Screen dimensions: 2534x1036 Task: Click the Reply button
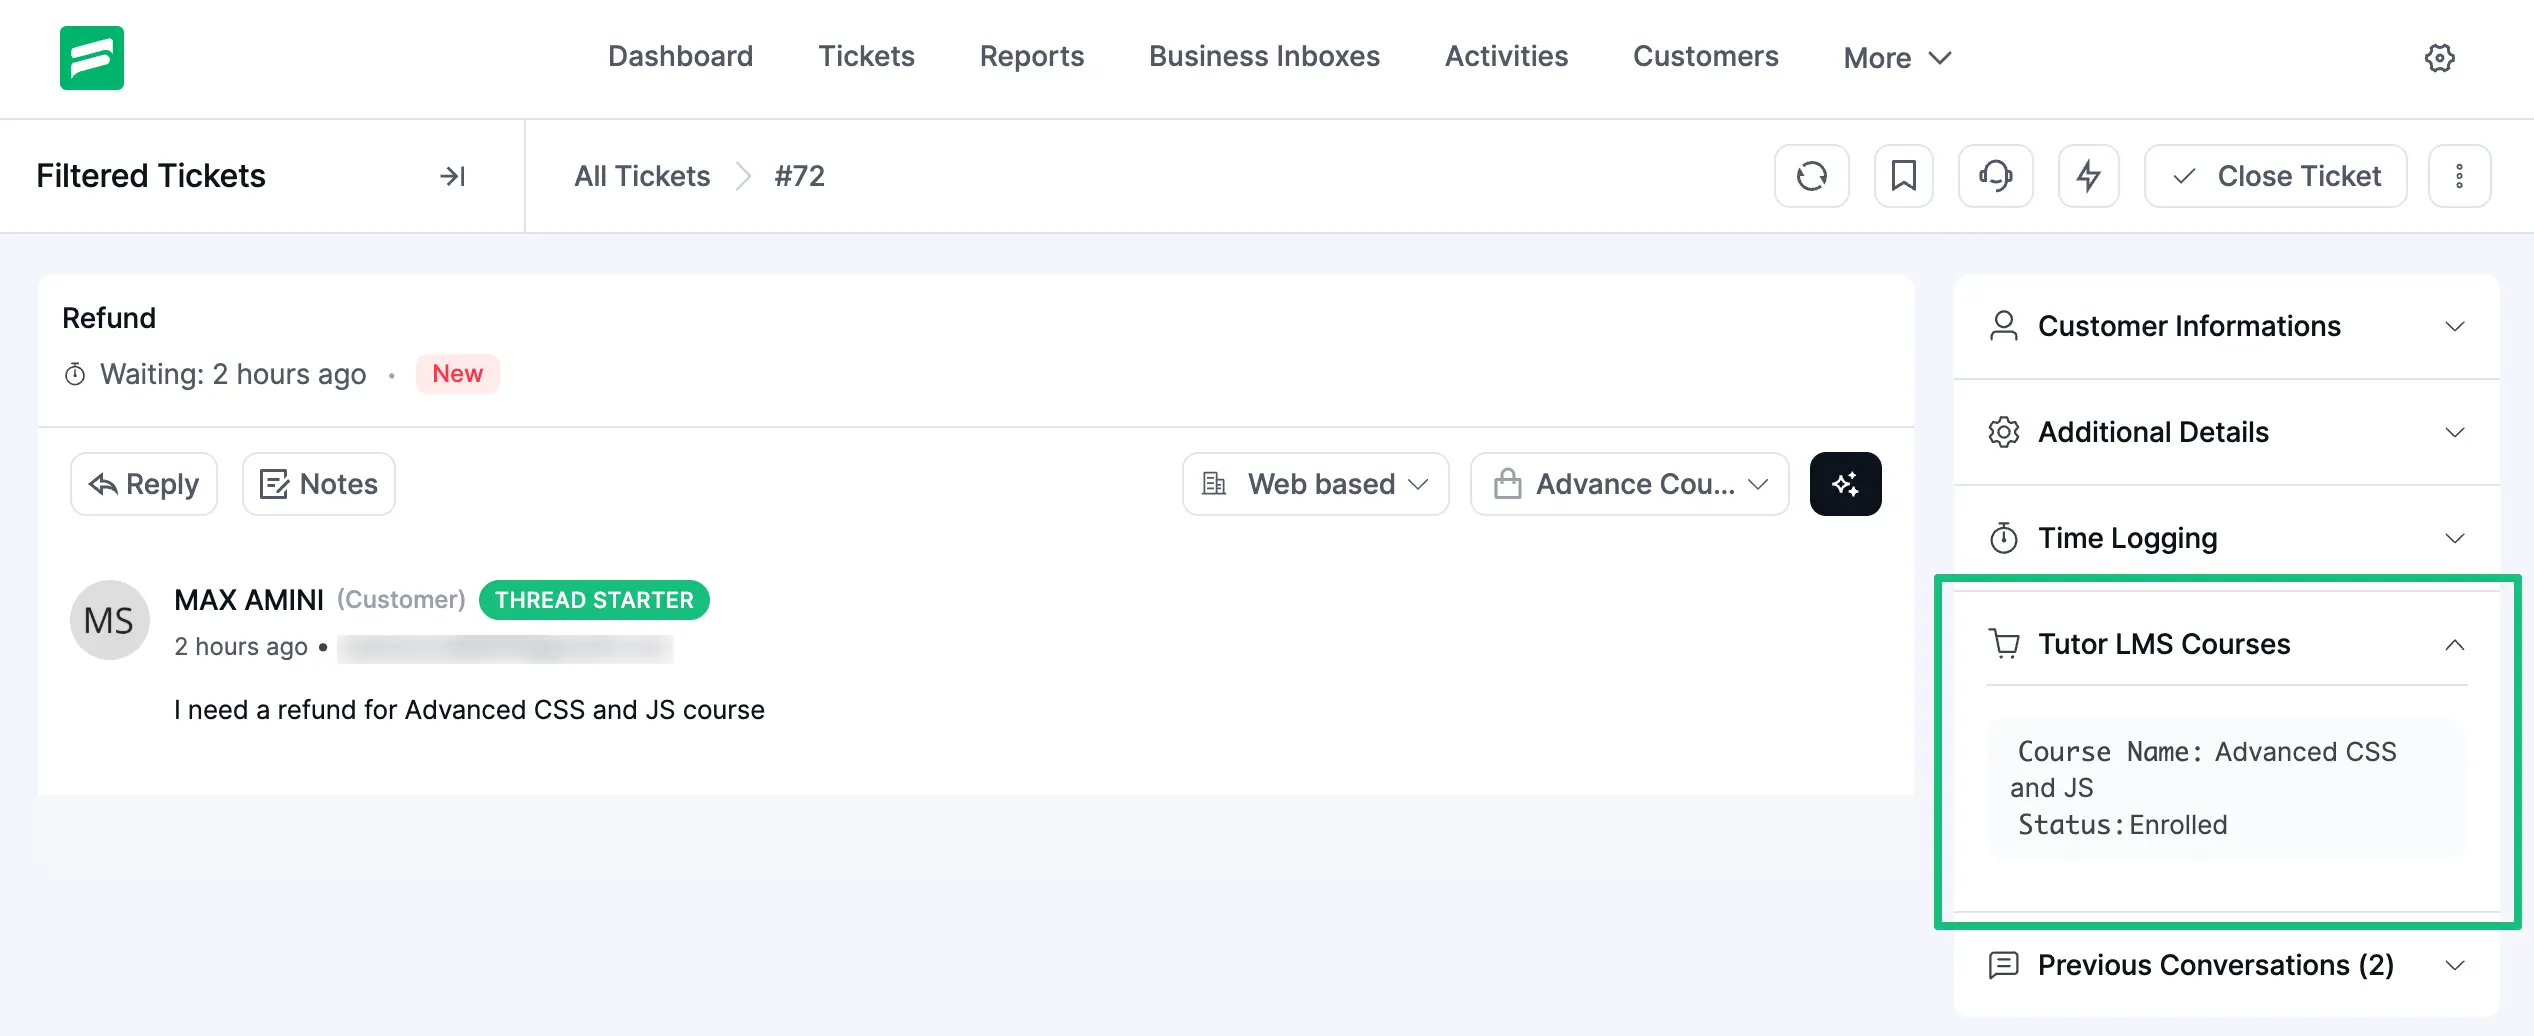coord(143,483)
